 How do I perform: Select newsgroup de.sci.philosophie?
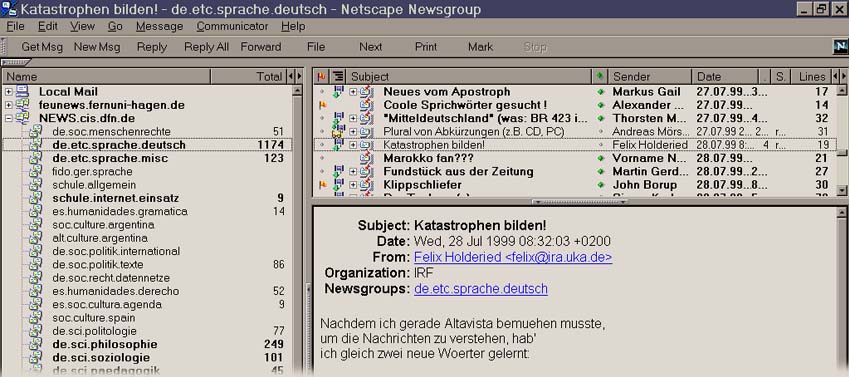pyautogui.click(x=105, y=344)
